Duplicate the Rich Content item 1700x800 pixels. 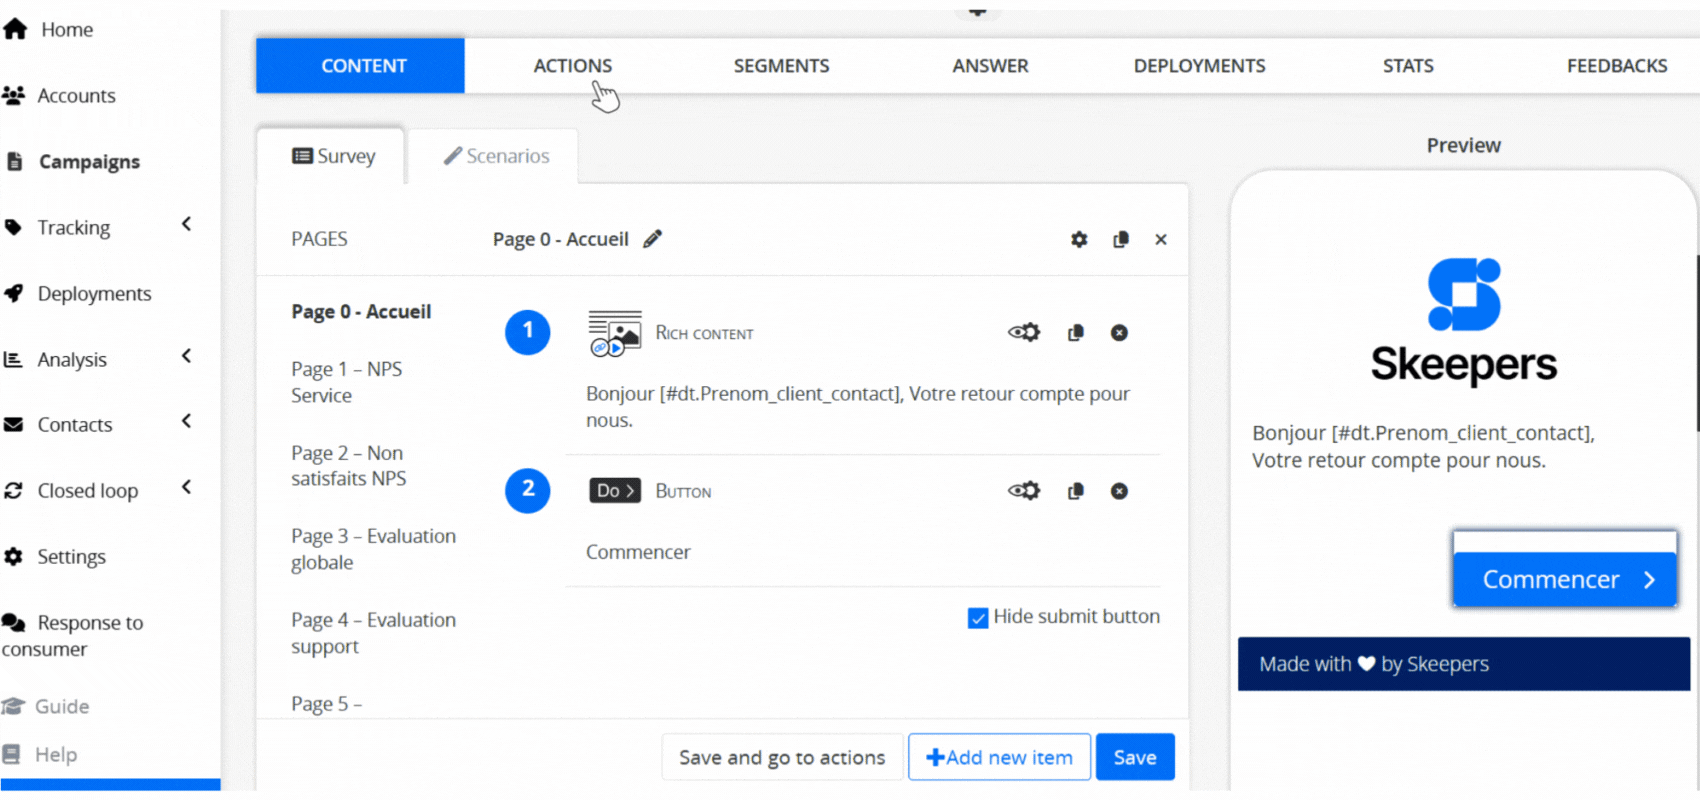[x=1076, y=333]
